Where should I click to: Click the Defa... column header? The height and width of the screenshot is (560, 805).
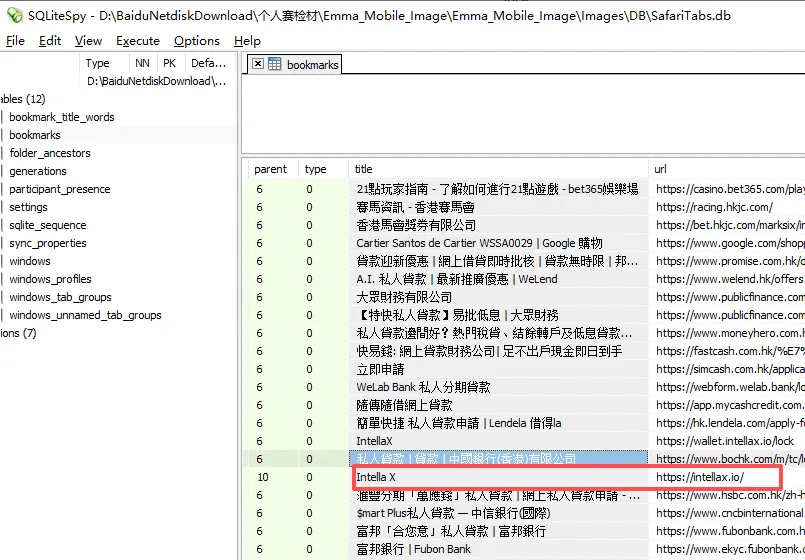coord(208,63)
